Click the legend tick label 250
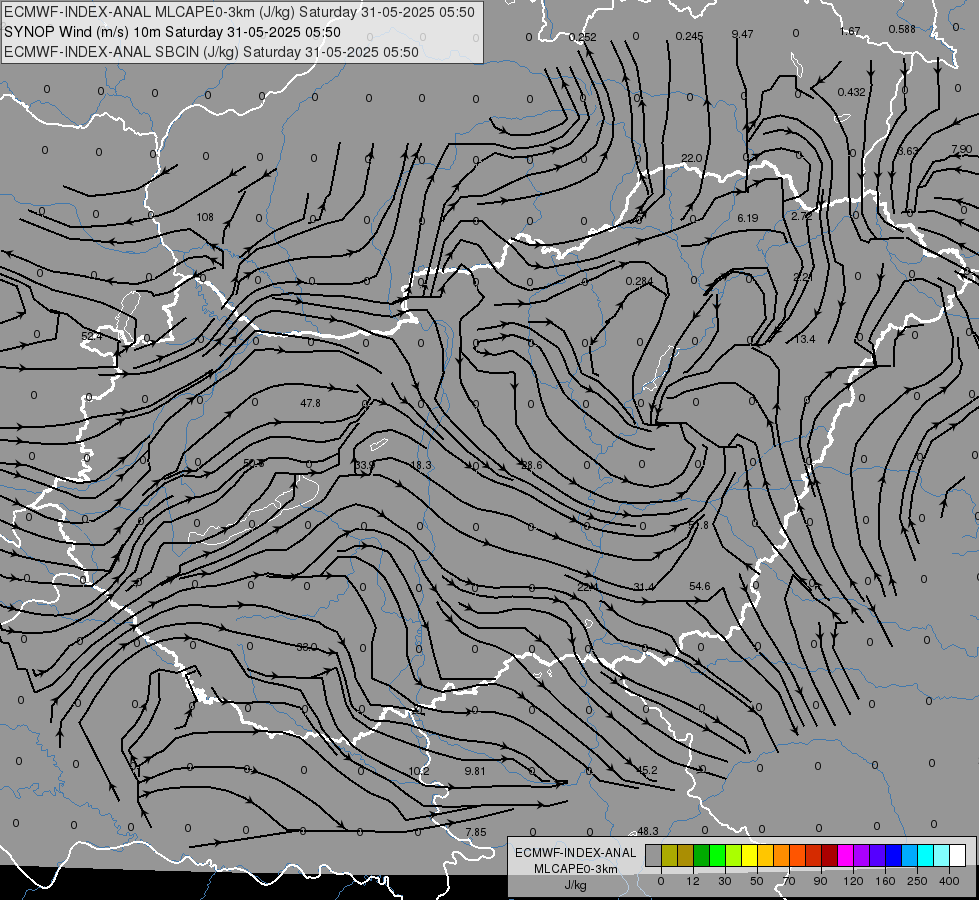979x900 pixels. coord(917,881)
